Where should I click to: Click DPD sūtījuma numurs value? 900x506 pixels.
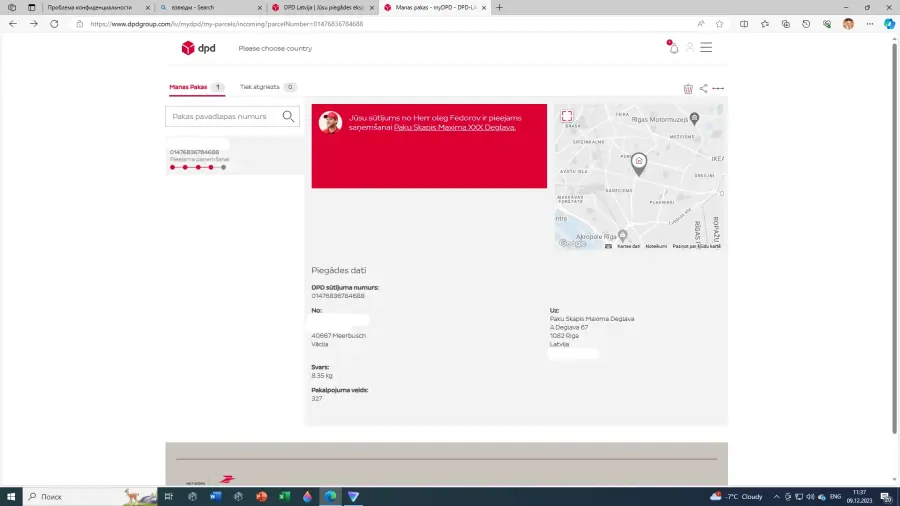point(338,296)
